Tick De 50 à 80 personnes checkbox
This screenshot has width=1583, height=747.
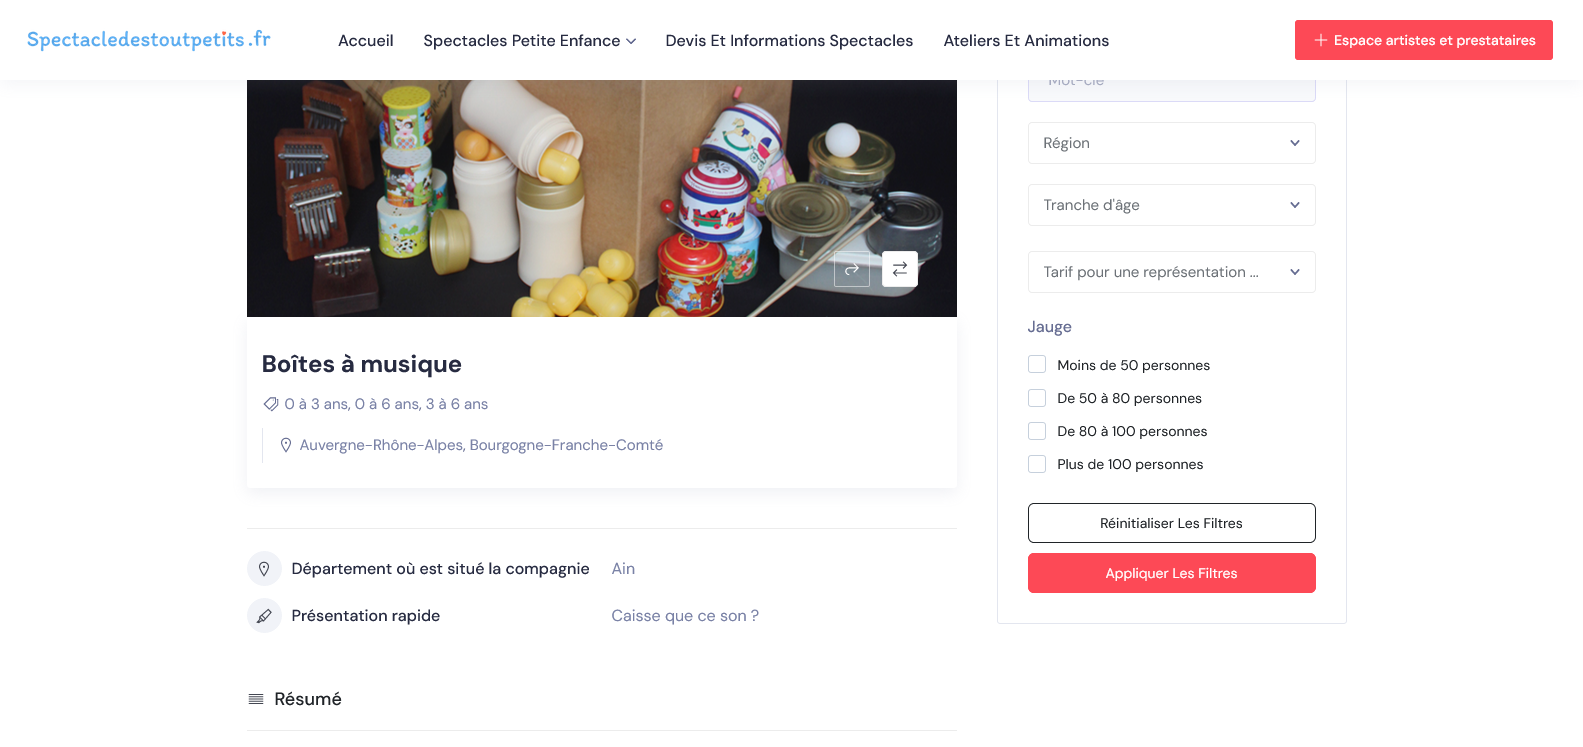pyautogui.click(x=1037, y=398)
